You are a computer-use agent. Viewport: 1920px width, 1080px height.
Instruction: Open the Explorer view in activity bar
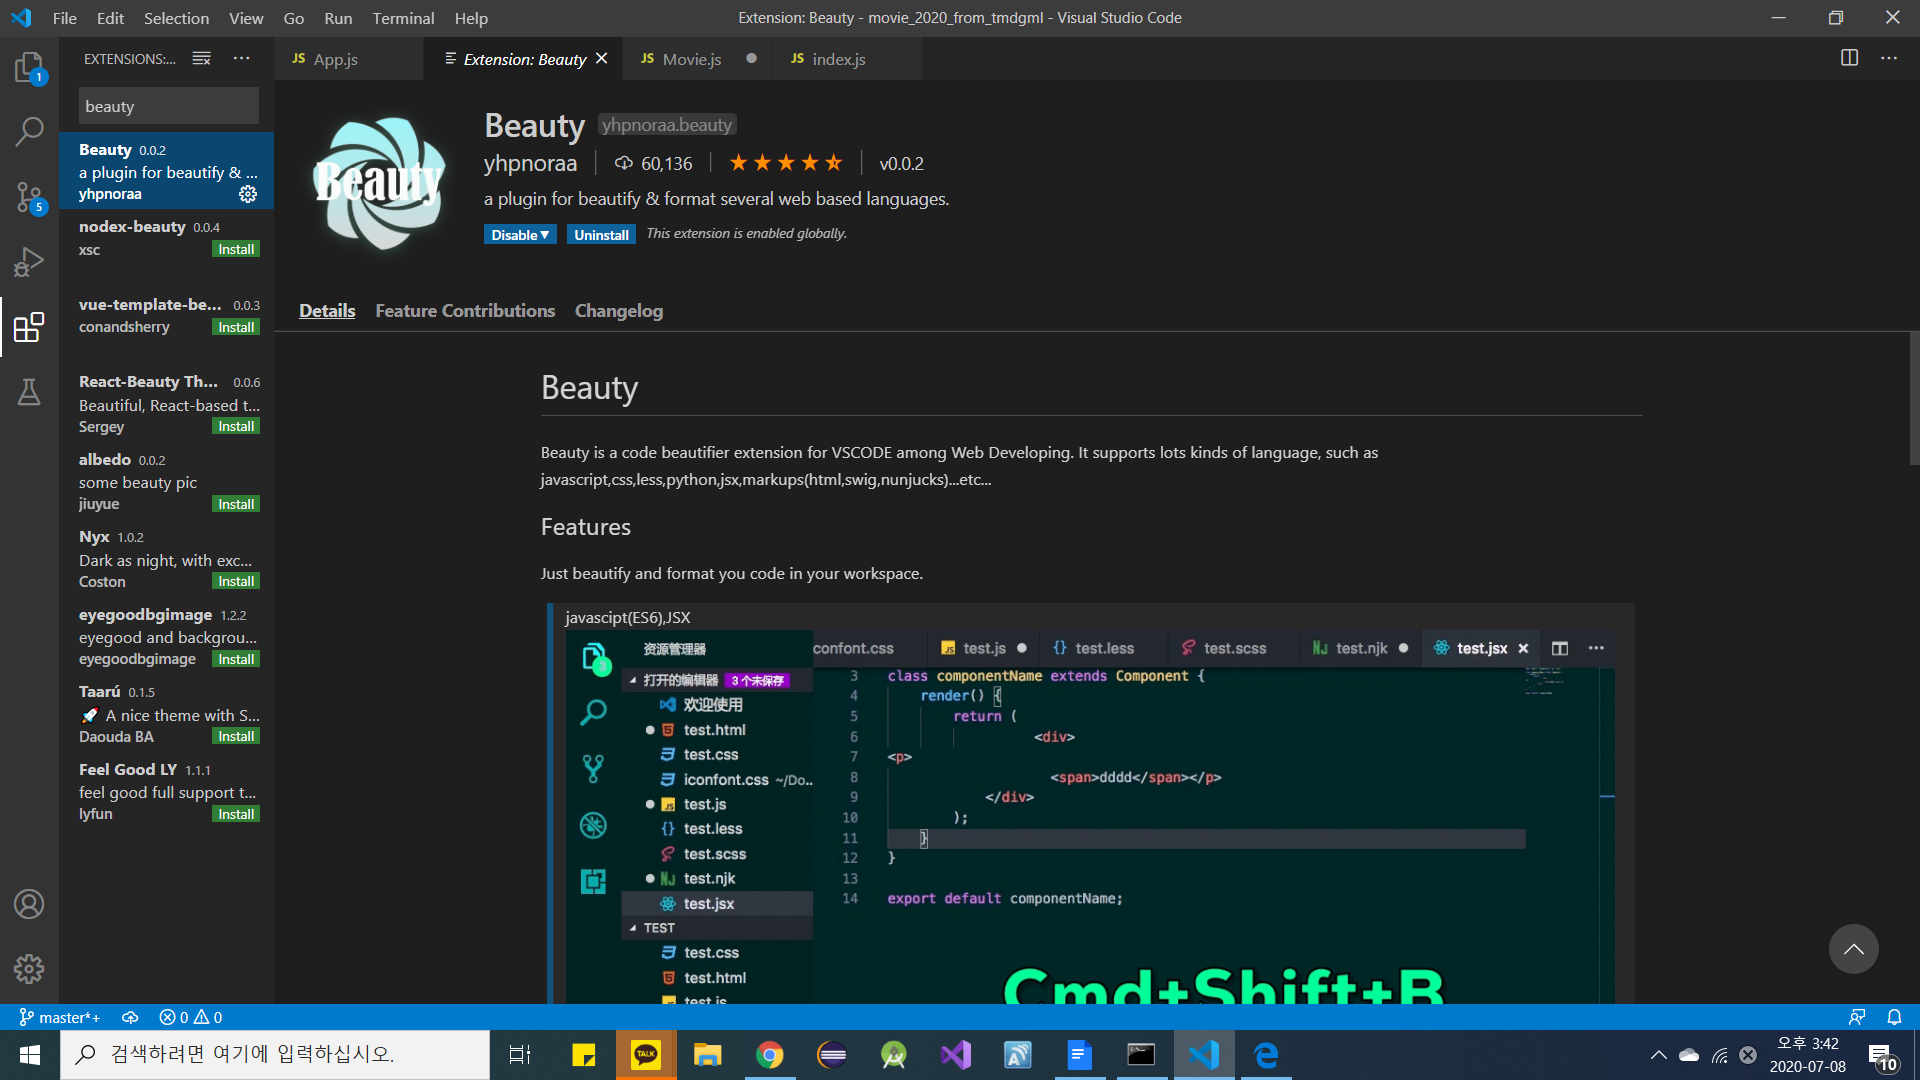pos(29,68)
